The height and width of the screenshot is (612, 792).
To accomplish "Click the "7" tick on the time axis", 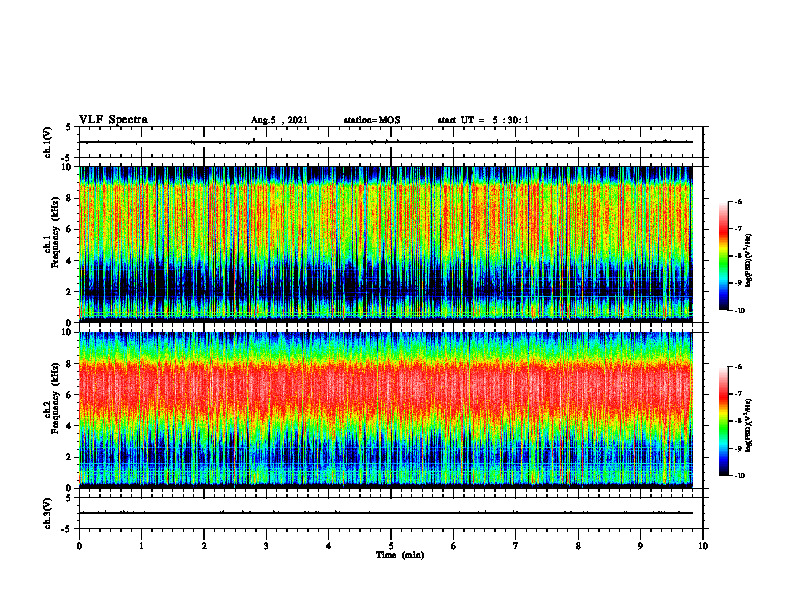I will pos(516,546).
